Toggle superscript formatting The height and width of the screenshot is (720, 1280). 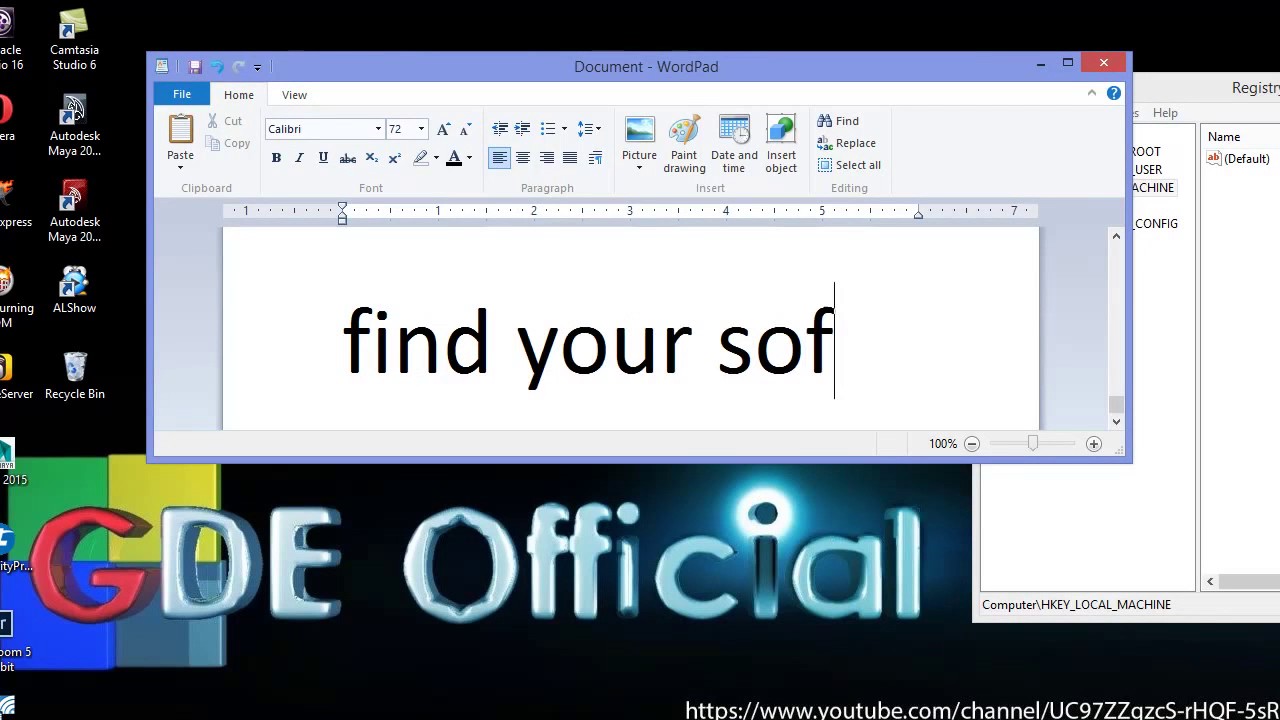[394, 158]
